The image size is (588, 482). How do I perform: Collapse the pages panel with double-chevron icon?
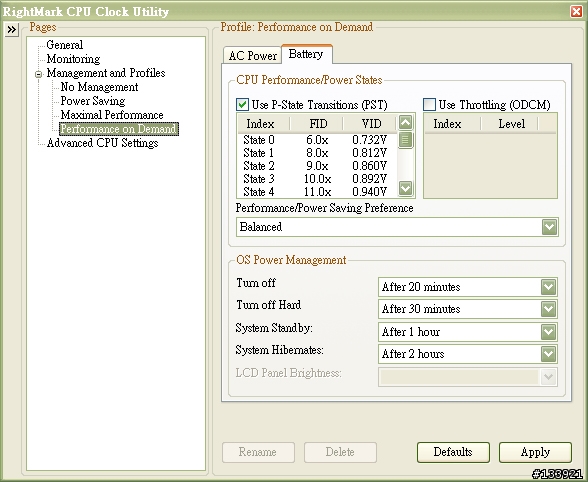pos(12,30)
